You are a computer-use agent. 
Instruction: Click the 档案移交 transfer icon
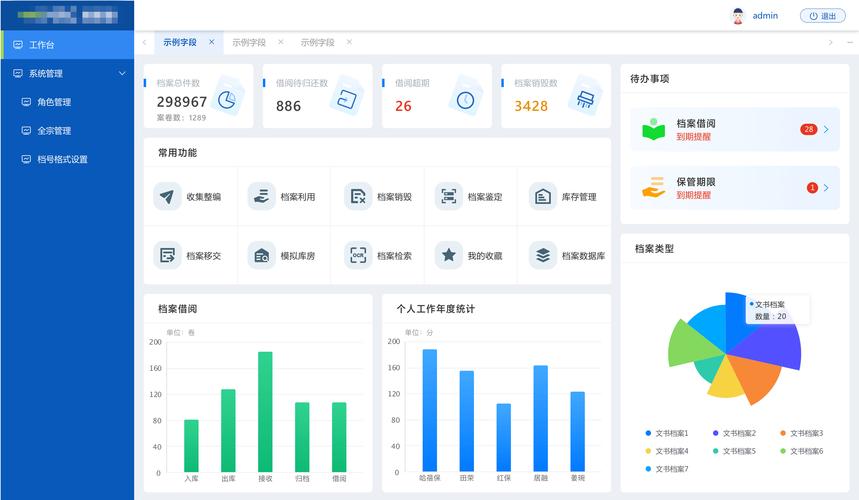click(x=167, y=255)
